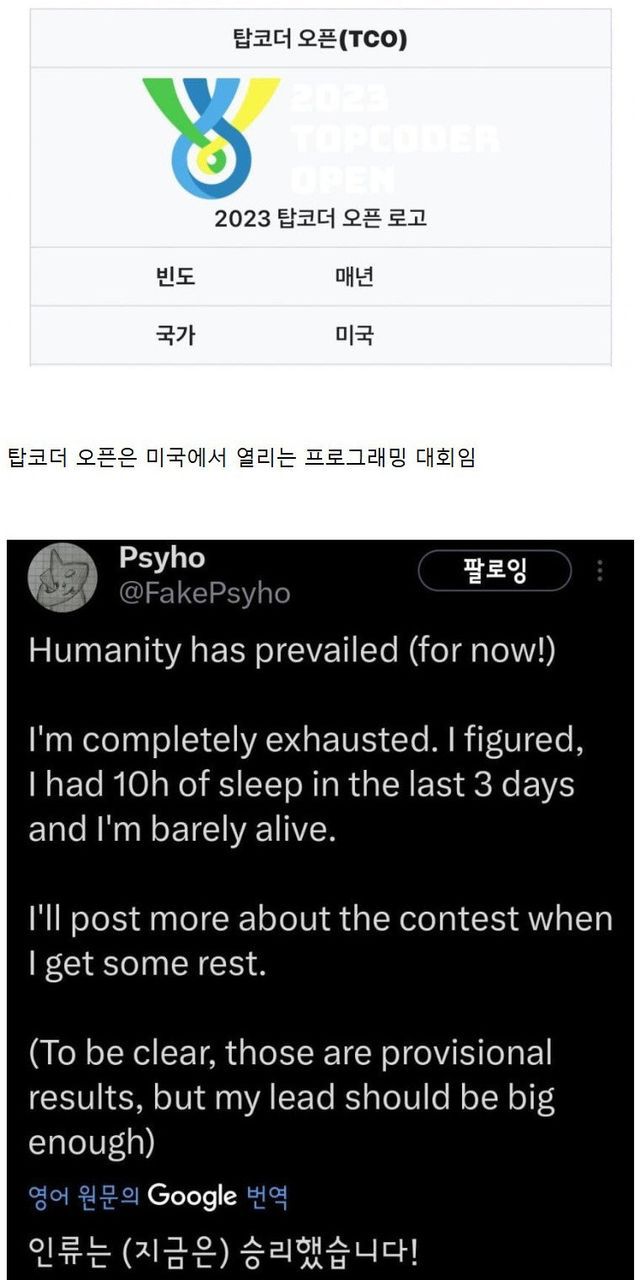Click the Google logo in translation line
This screenshot has width=640, height=1280.
192,1195
